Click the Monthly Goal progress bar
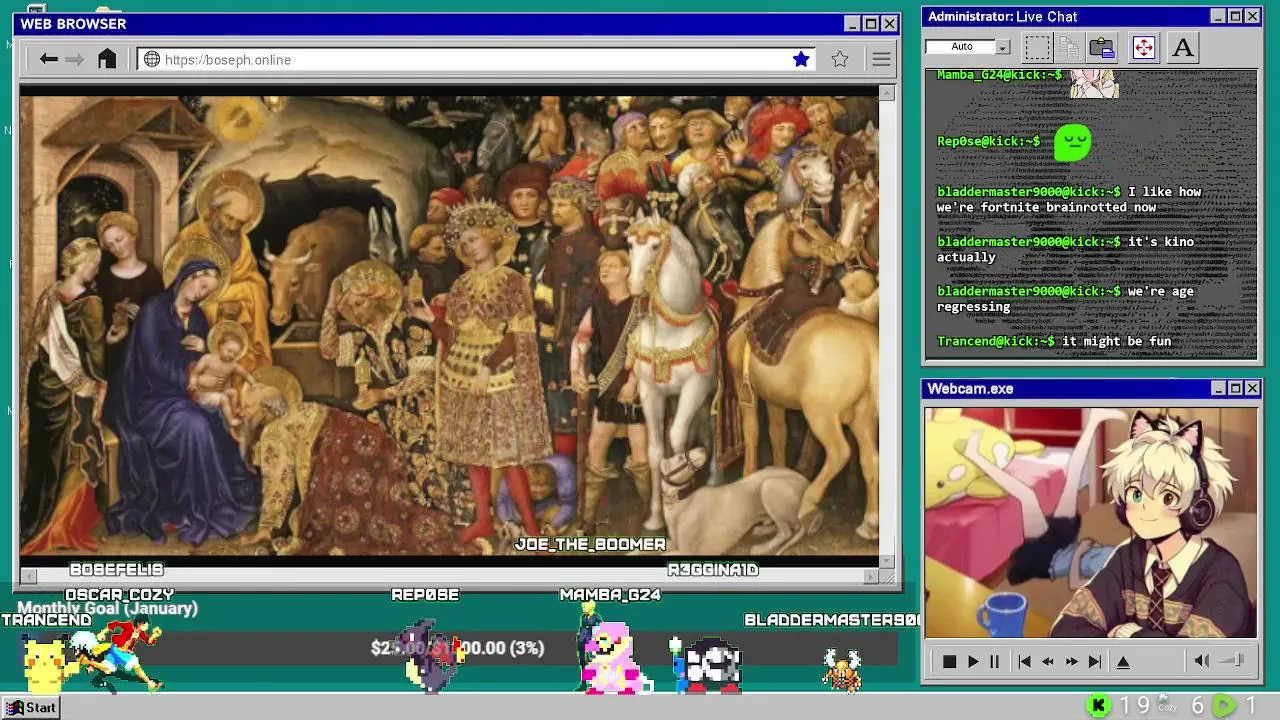This screenshot has height=720, width=1280. pos(457,648)
